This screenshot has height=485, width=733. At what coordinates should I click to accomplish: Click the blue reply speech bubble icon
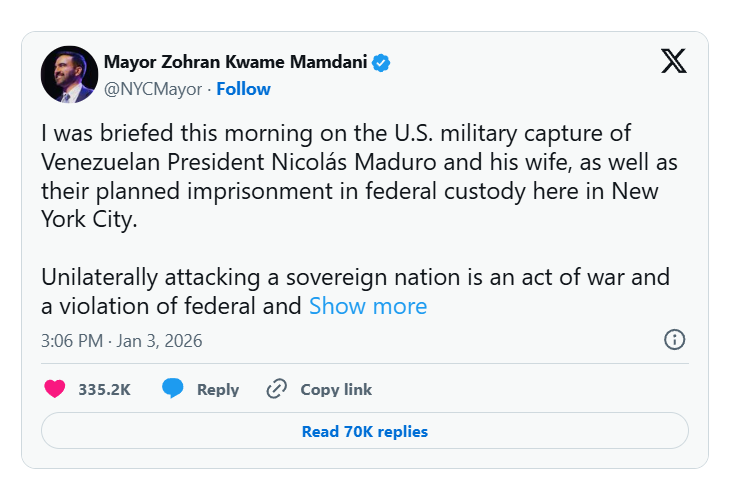click(173, 389)
